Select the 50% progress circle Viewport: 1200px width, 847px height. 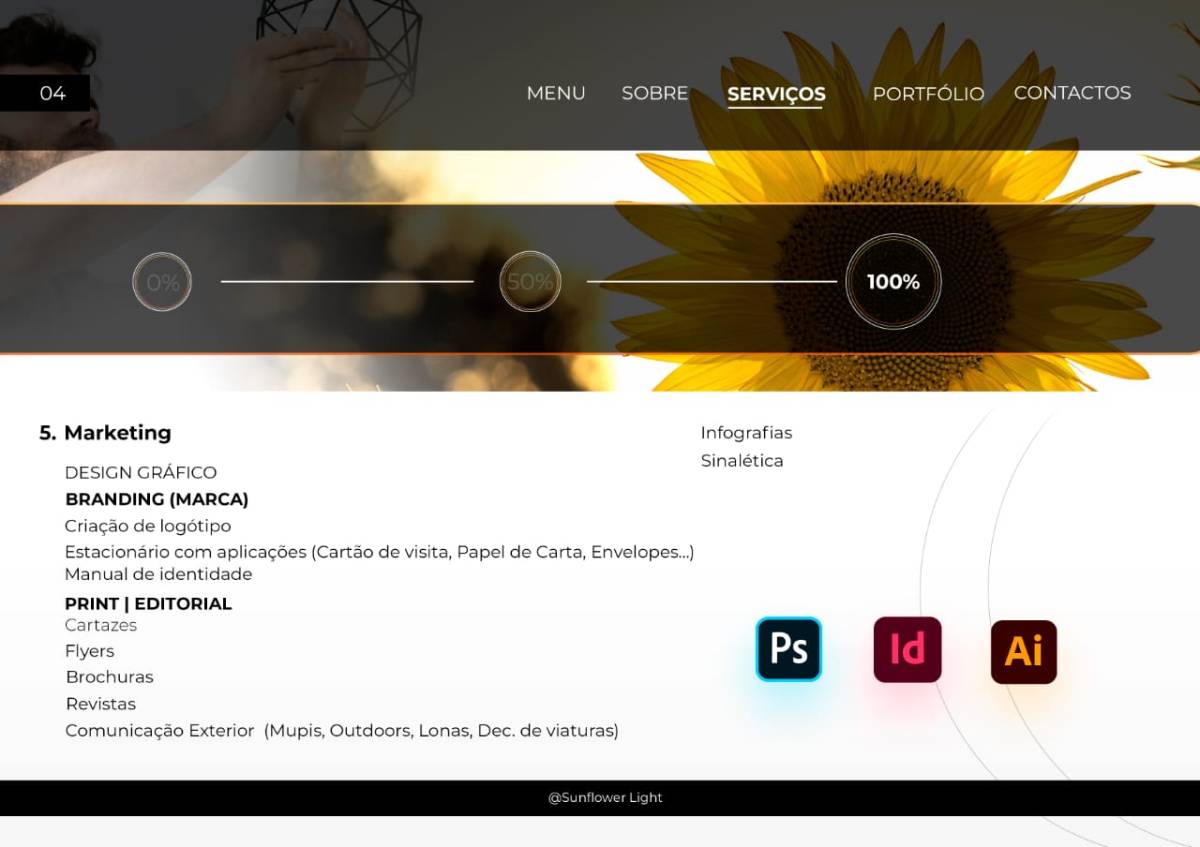(530, 282)
